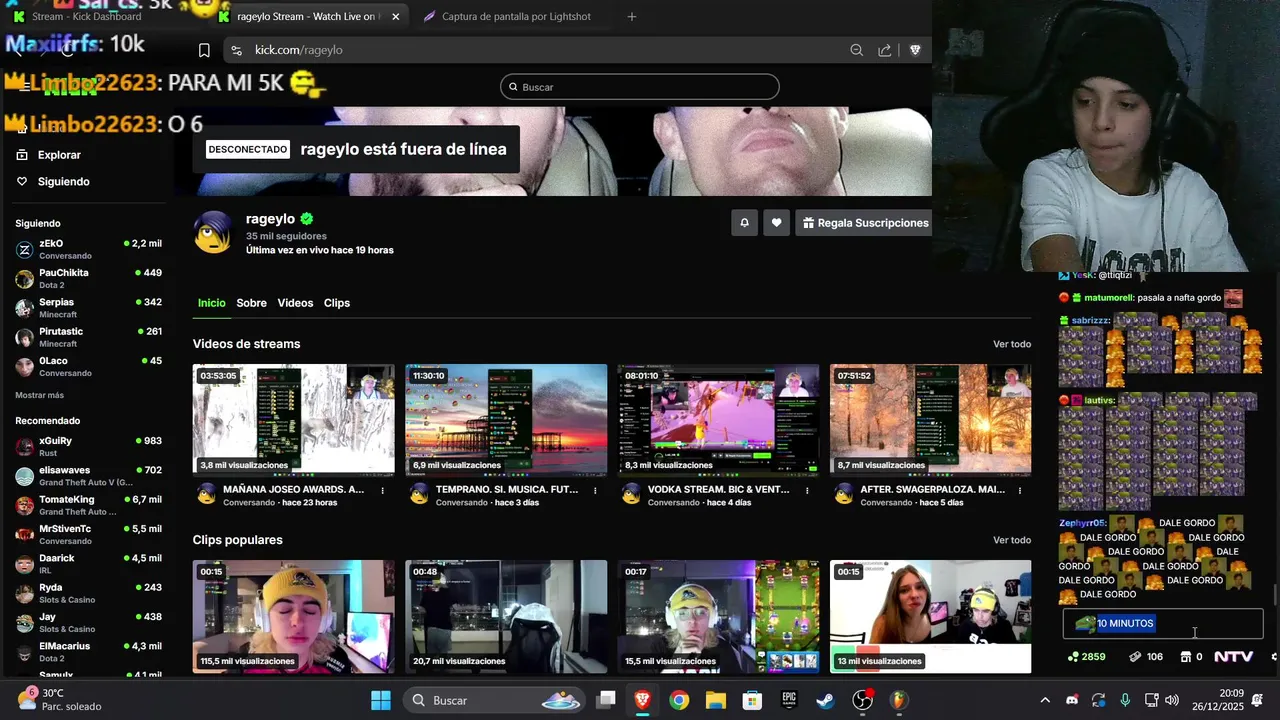This screenshot has width=1280, height=720.
Task: Open options menu for VODKA STREAM video
Action: [x=808, y=491]
